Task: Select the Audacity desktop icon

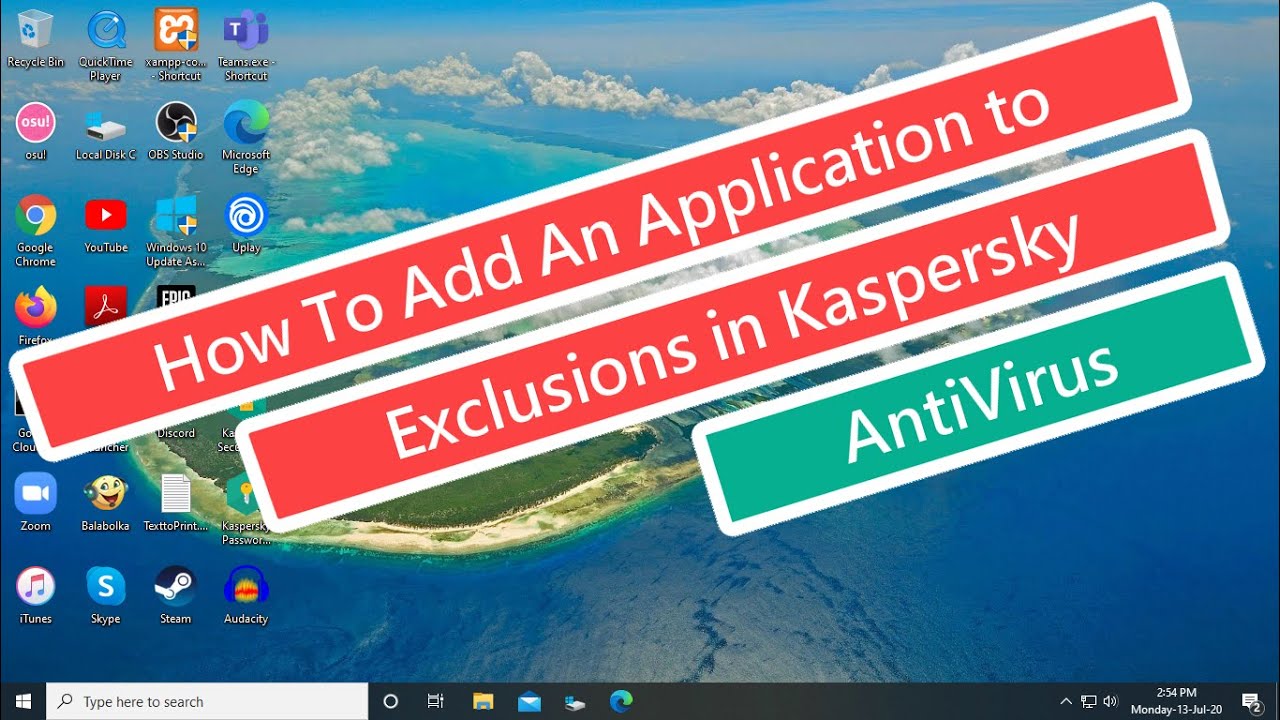Action: point(246,595)
